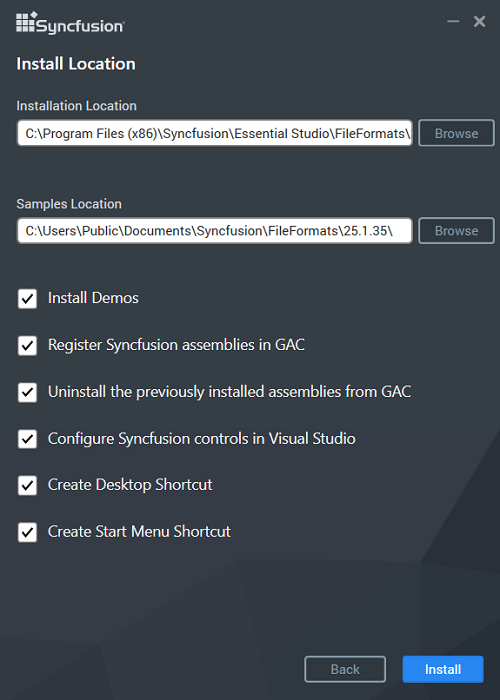Click the Syncfusion logo in the header
This screenshot has height=700, width=500.
(x=70, y=23)
